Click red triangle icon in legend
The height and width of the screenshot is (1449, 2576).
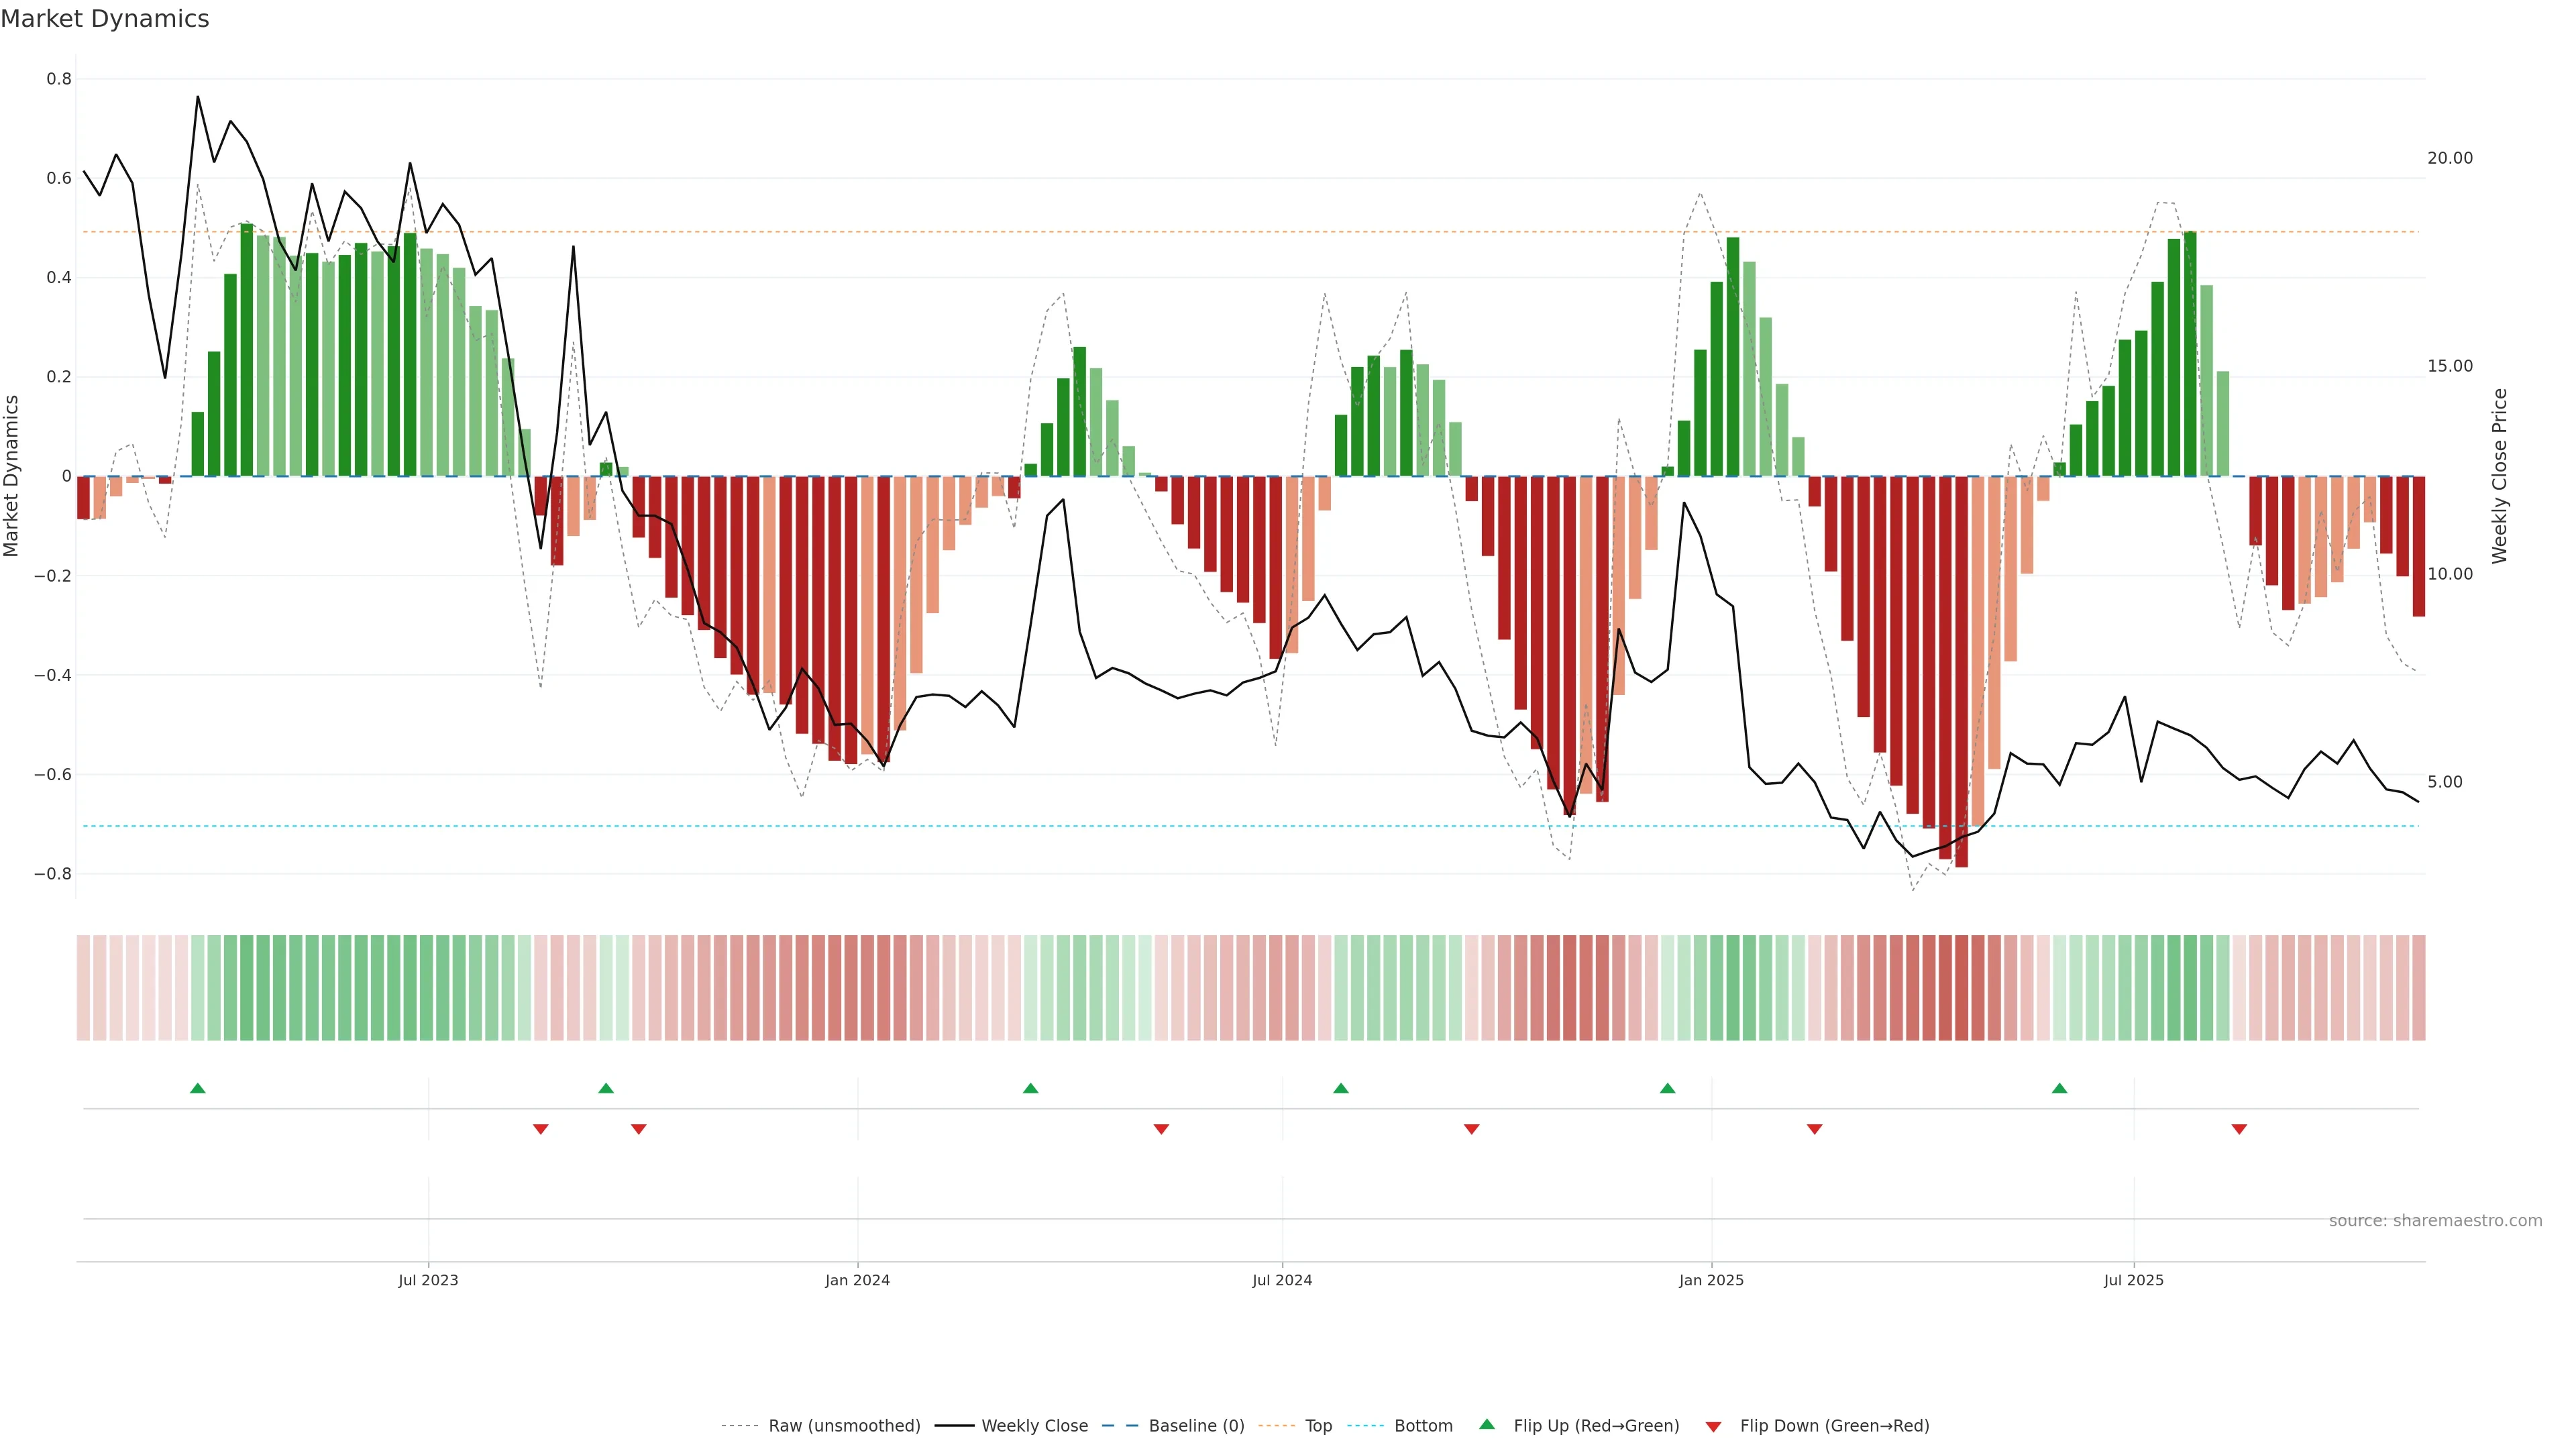tap(1713, 1427)
